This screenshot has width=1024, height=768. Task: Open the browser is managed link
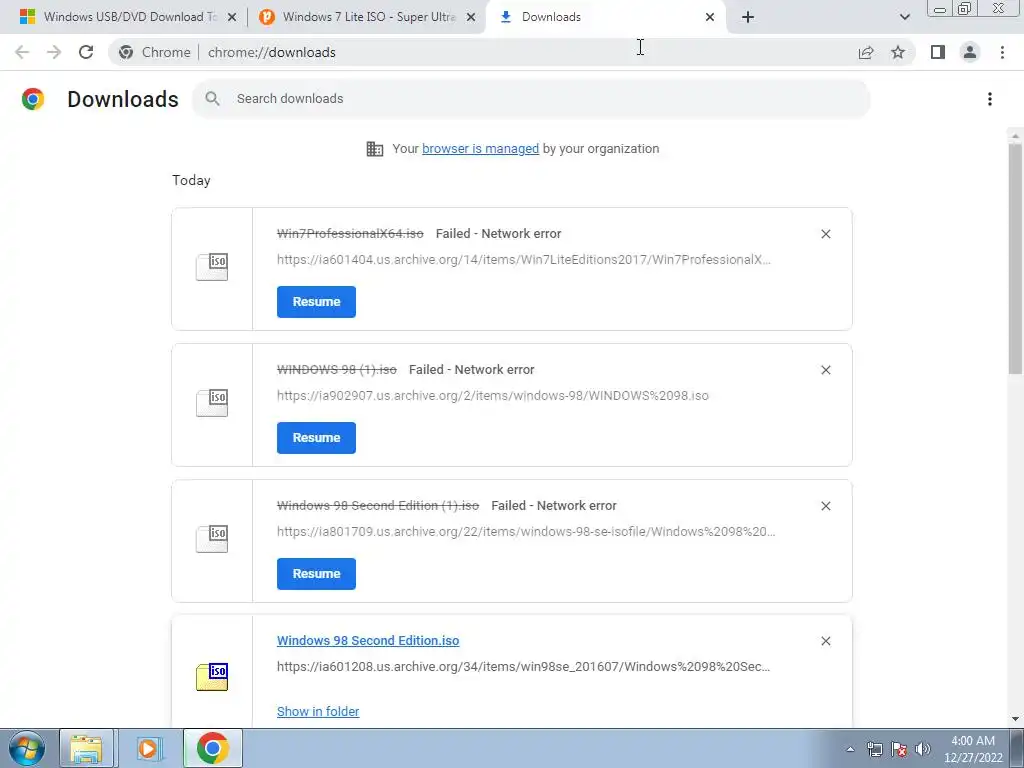point(480,149)
